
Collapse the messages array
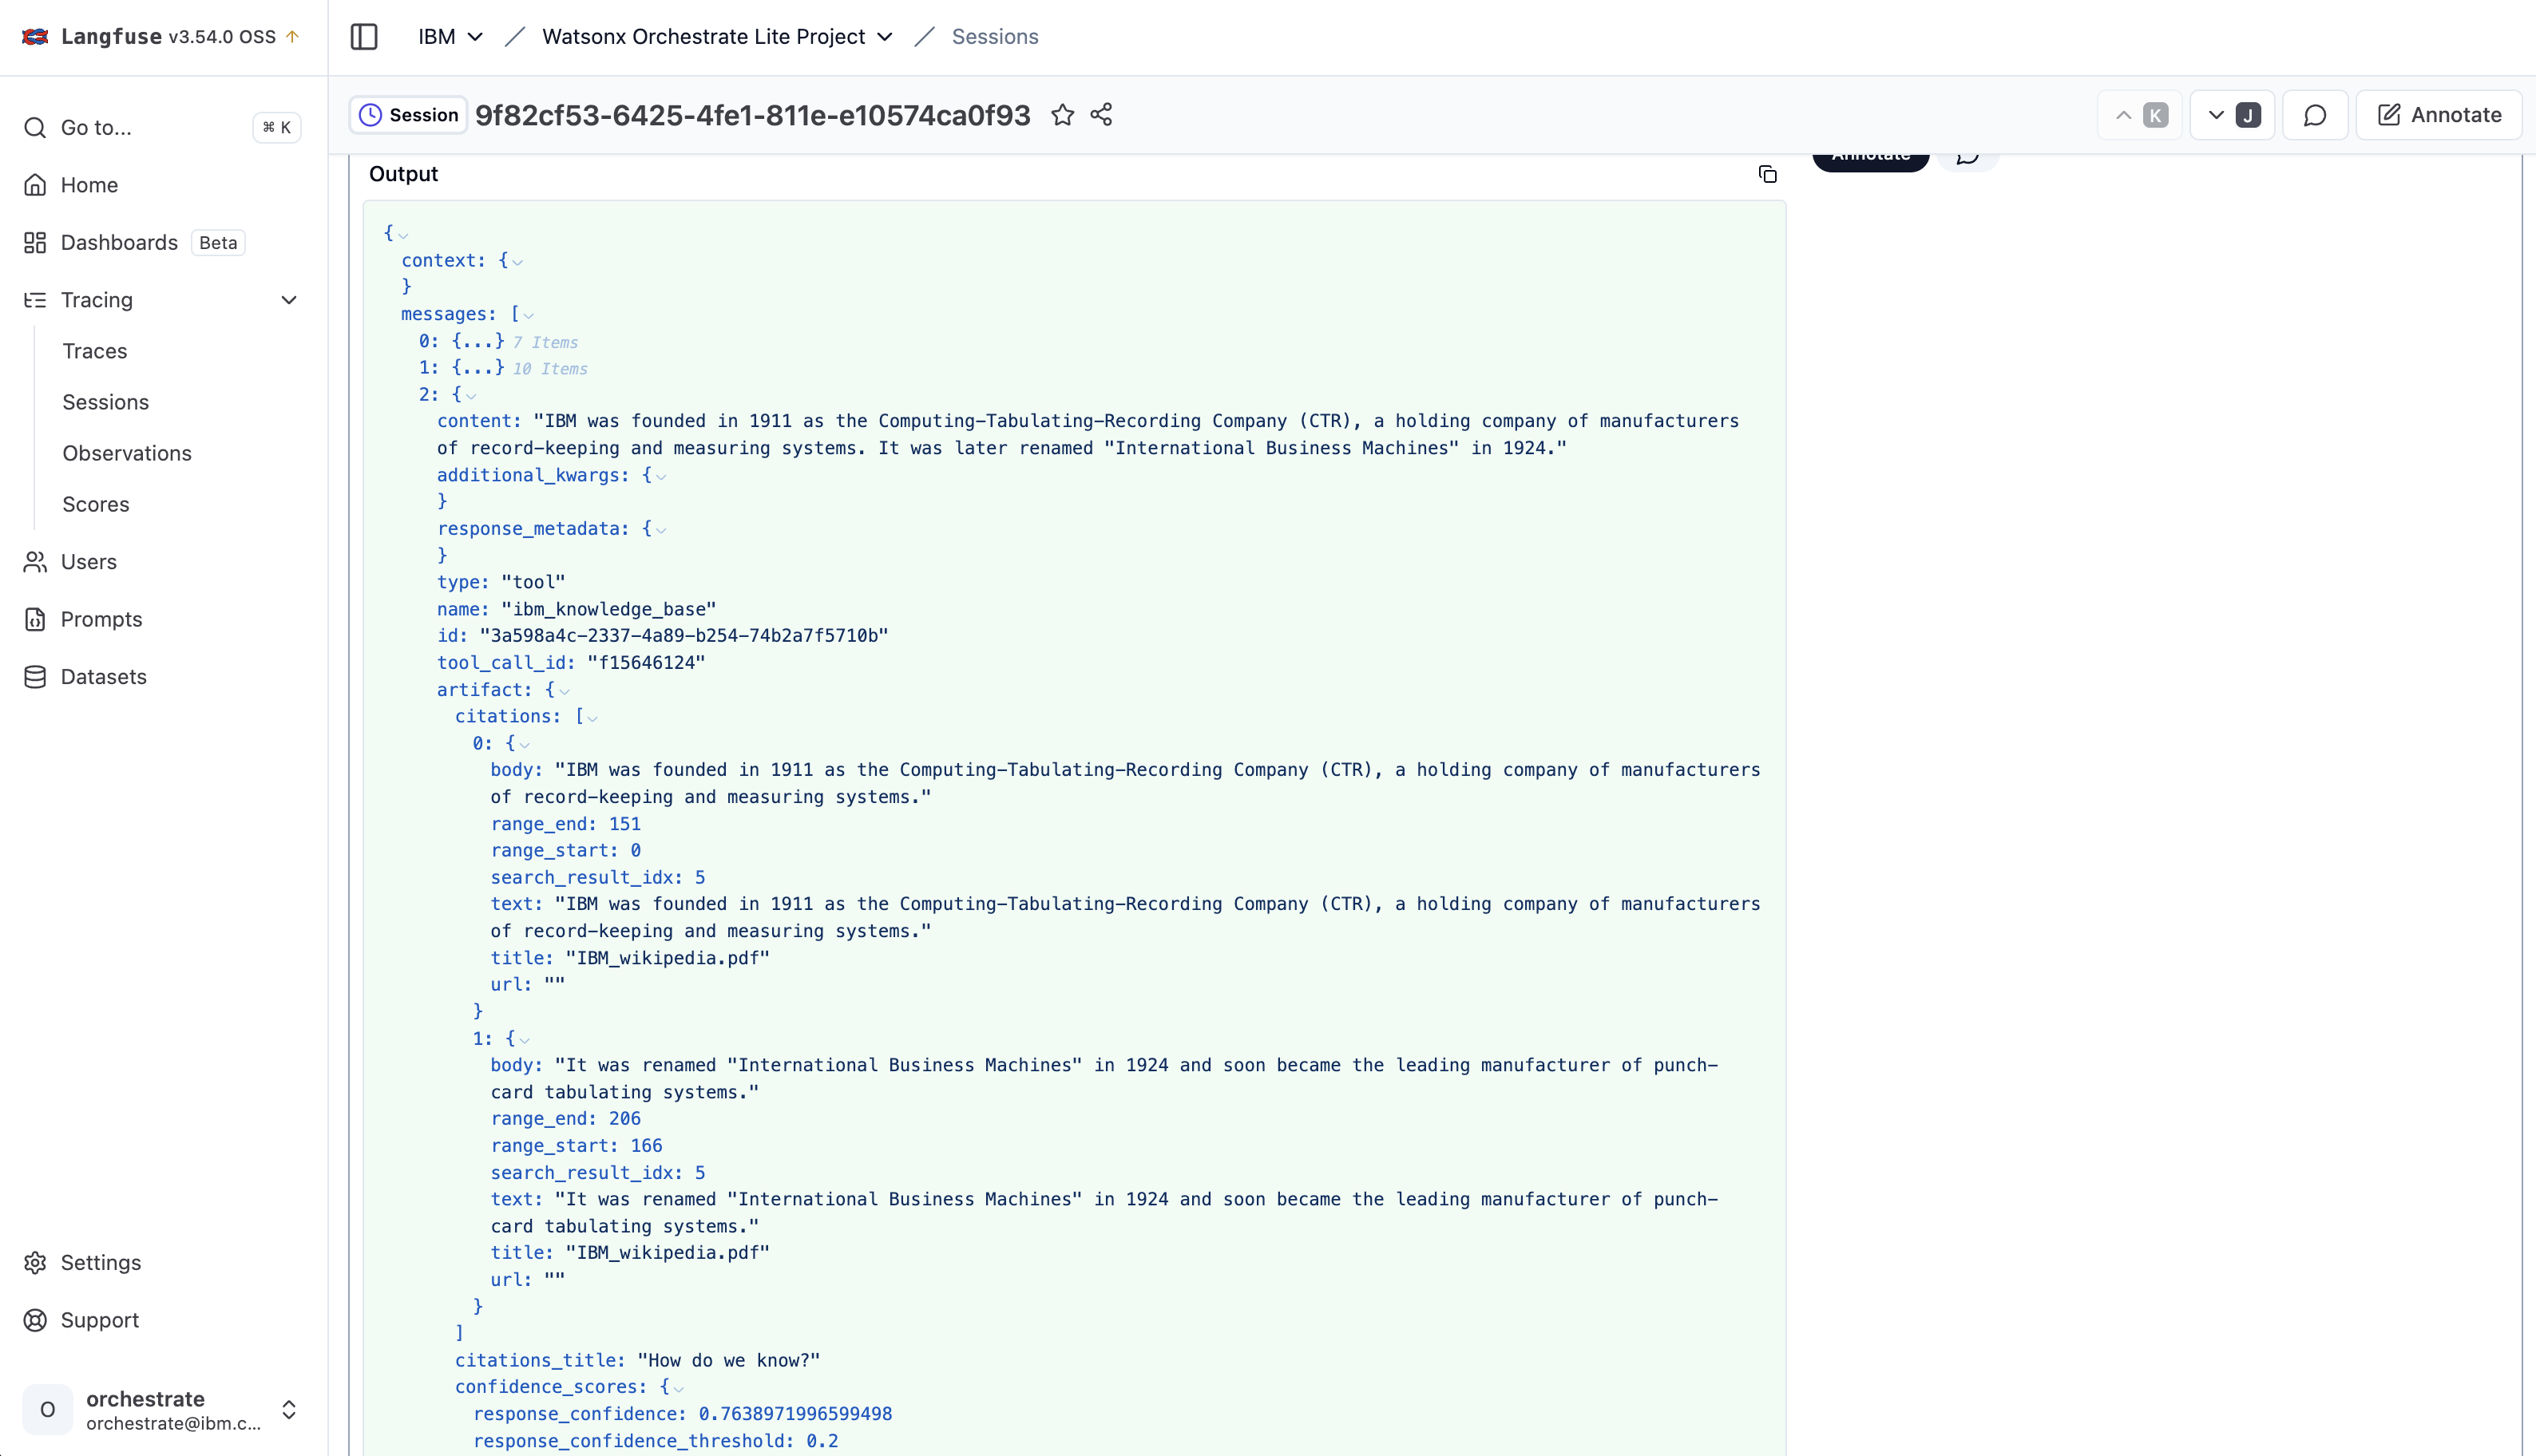(x=528, y=316)
